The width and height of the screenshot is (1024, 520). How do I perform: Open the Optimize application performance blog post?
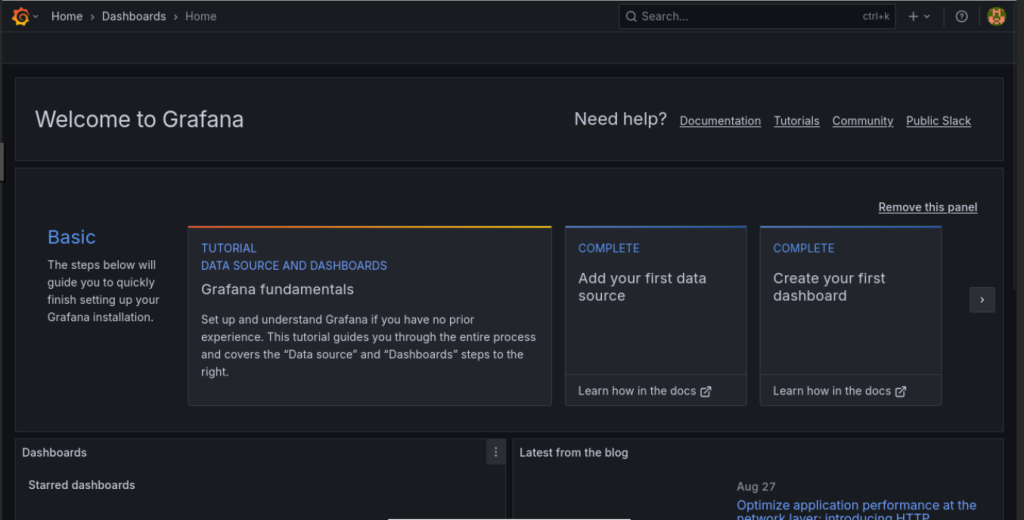coord(856,510)
